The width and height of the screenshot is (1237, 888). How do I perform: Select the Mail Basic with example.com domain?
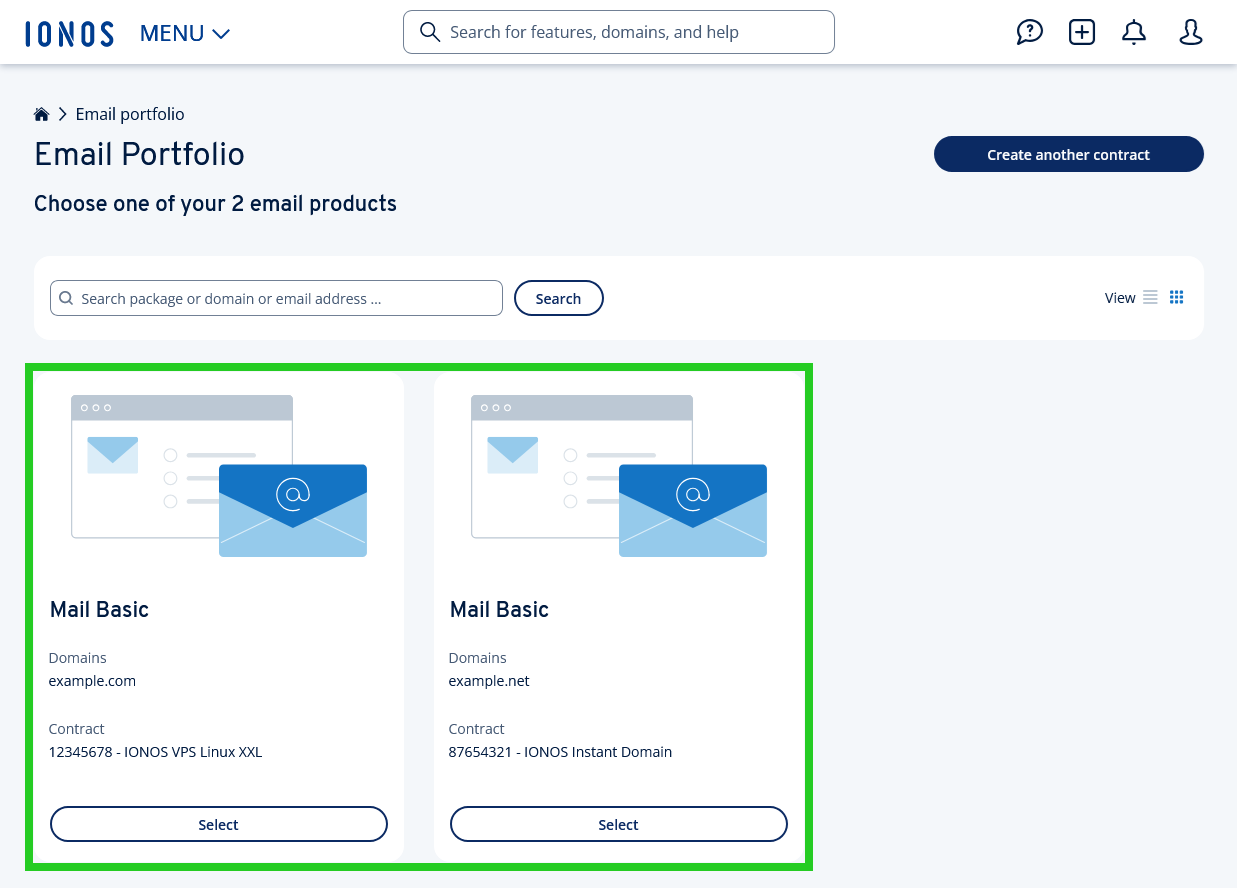point(218,824)
